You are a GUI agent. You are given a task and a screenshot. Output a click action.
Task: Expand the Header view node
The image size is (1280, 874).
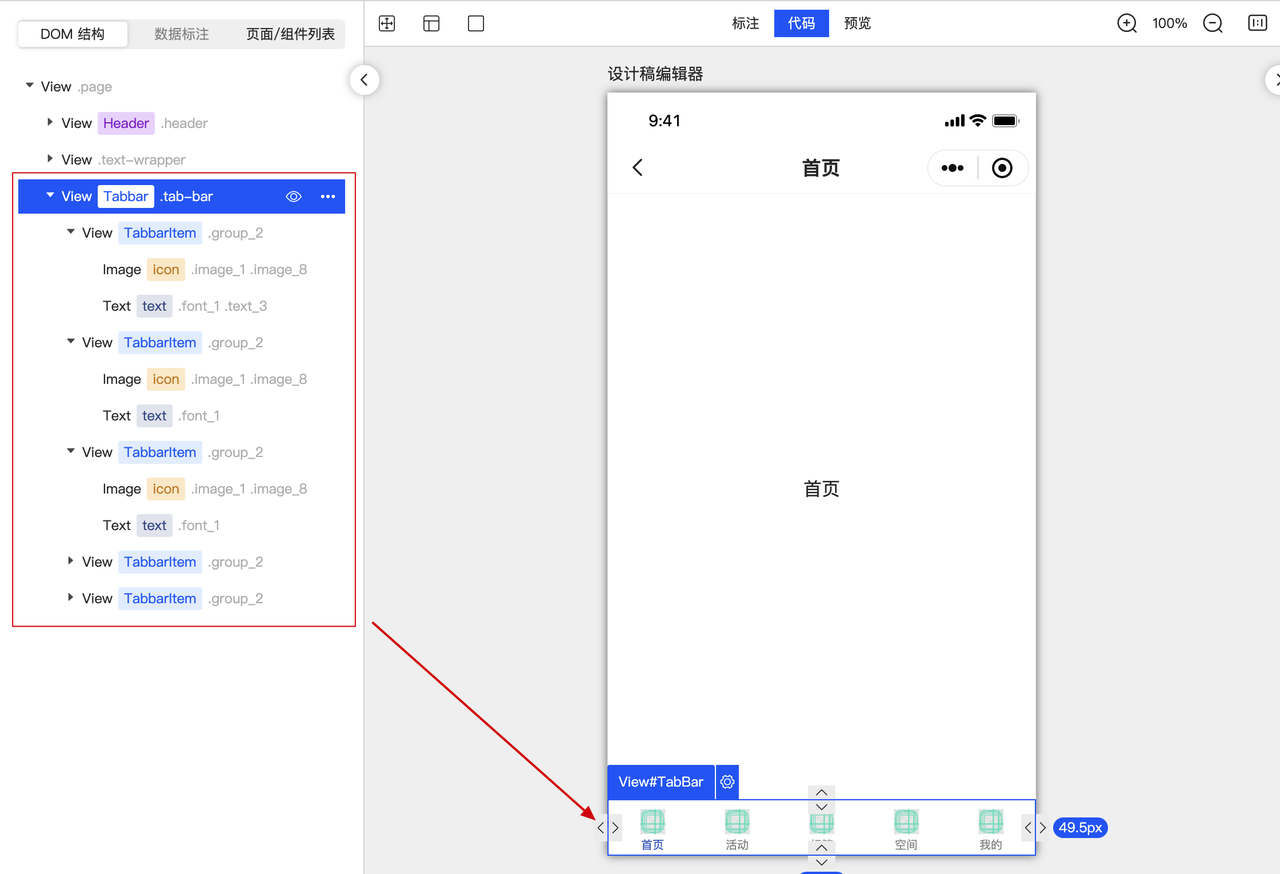pos(49,122)
